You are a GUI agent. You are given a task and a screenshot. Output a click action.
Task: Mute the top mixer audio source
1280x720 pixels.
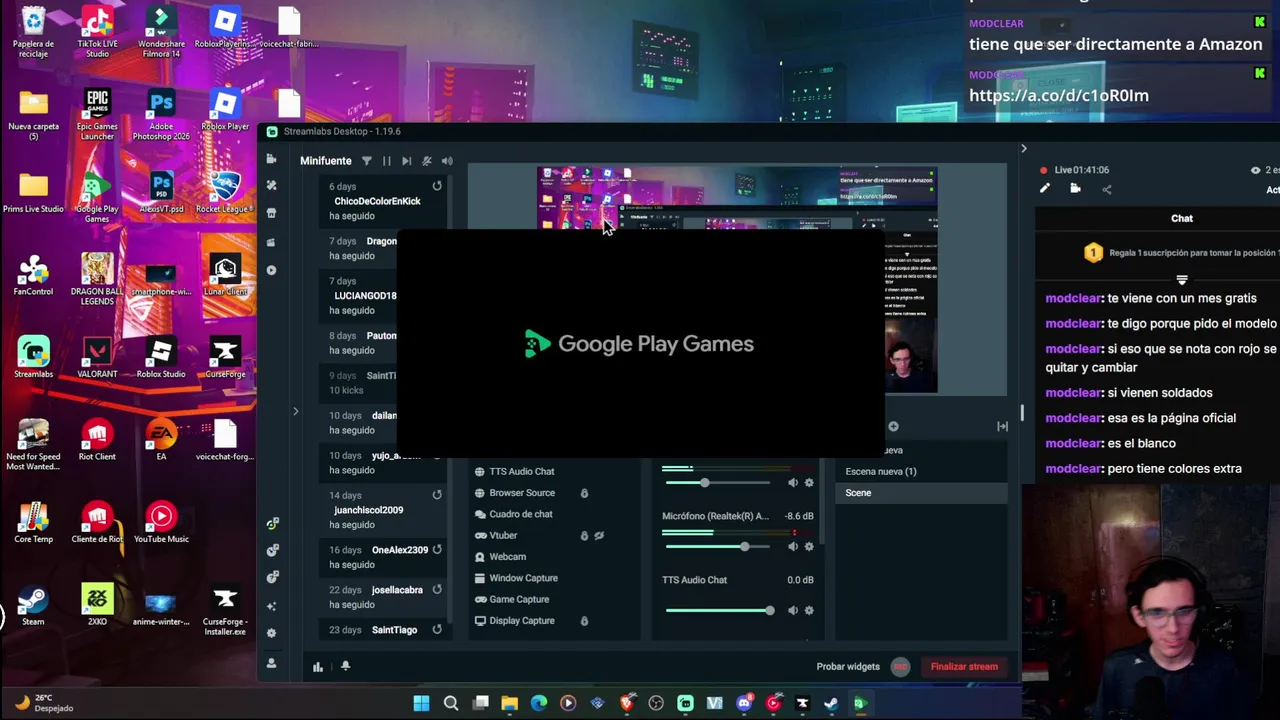[793, 483]
